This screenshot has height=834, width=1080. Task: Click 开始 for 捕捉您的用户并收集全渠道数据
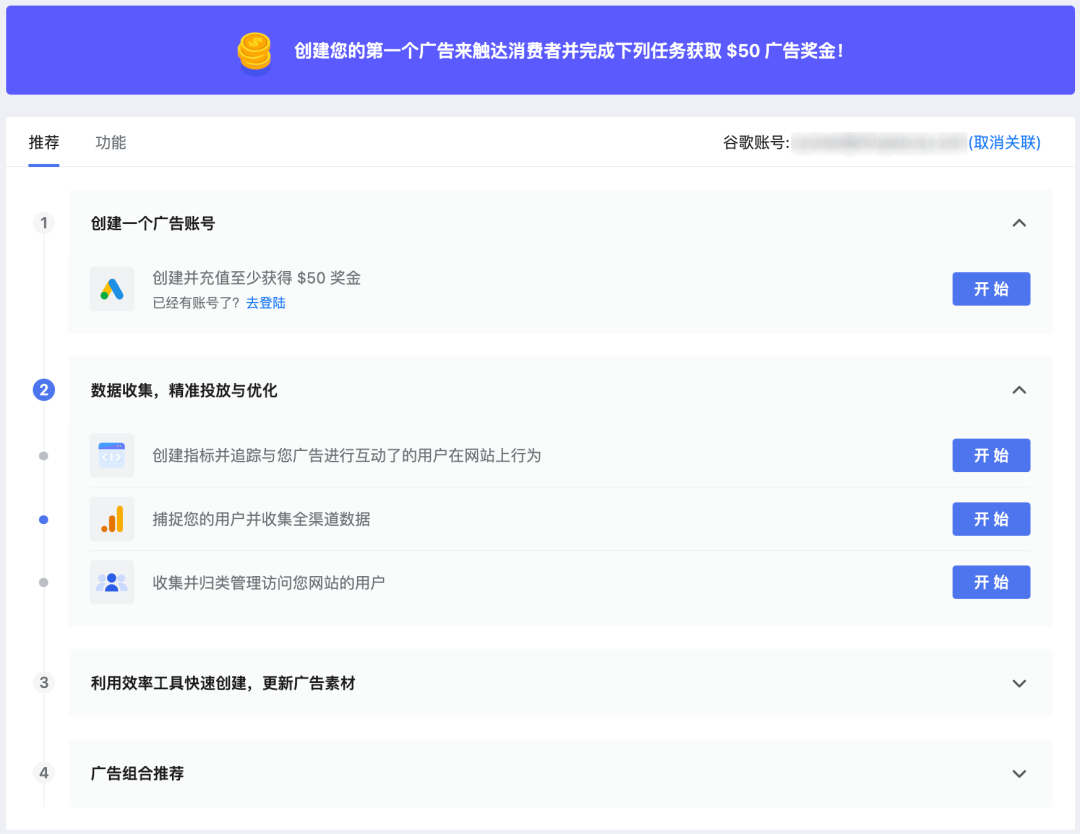click(991, 519)
